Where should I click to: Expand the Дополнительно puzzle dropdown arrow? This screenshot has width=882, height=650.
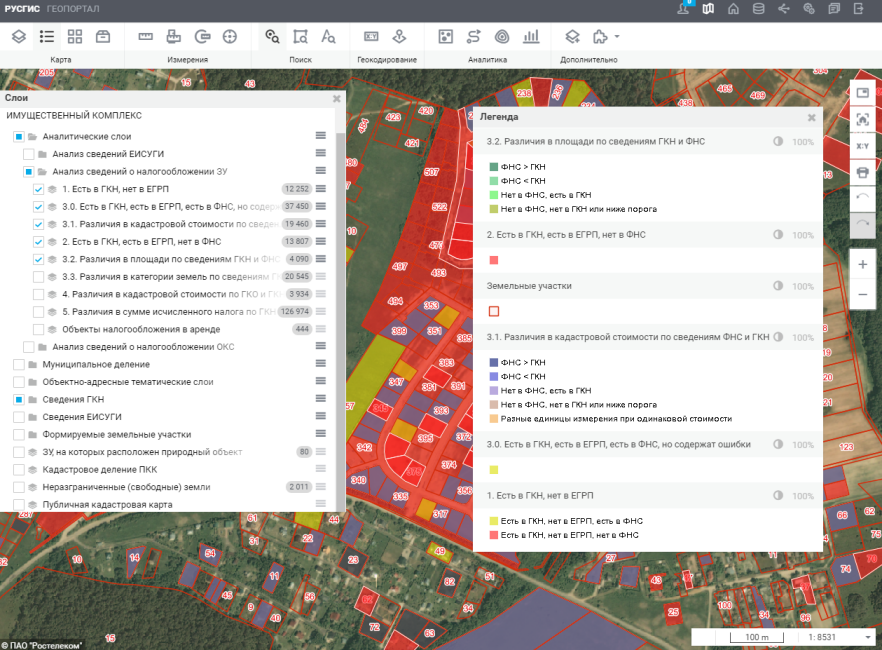pyautogui.click(x=617, y=37)
